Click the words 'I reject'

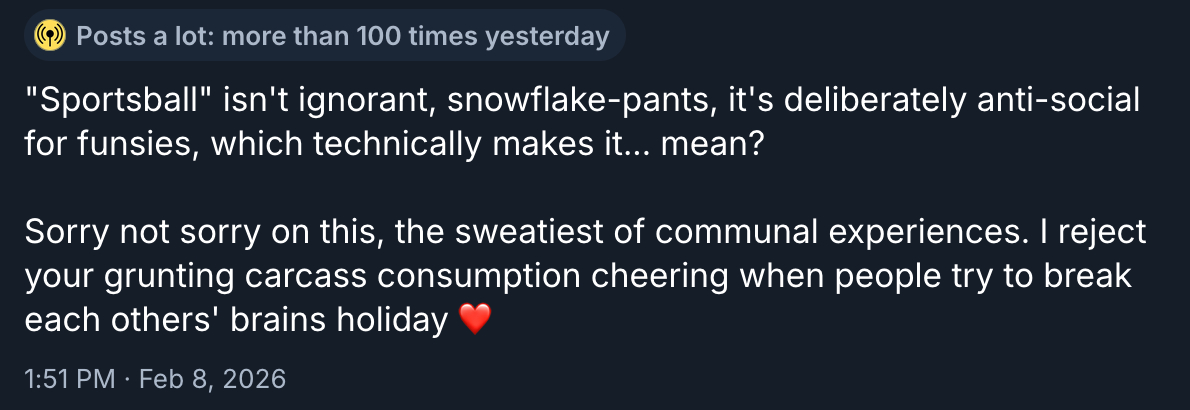click(x=1092, y=233)
